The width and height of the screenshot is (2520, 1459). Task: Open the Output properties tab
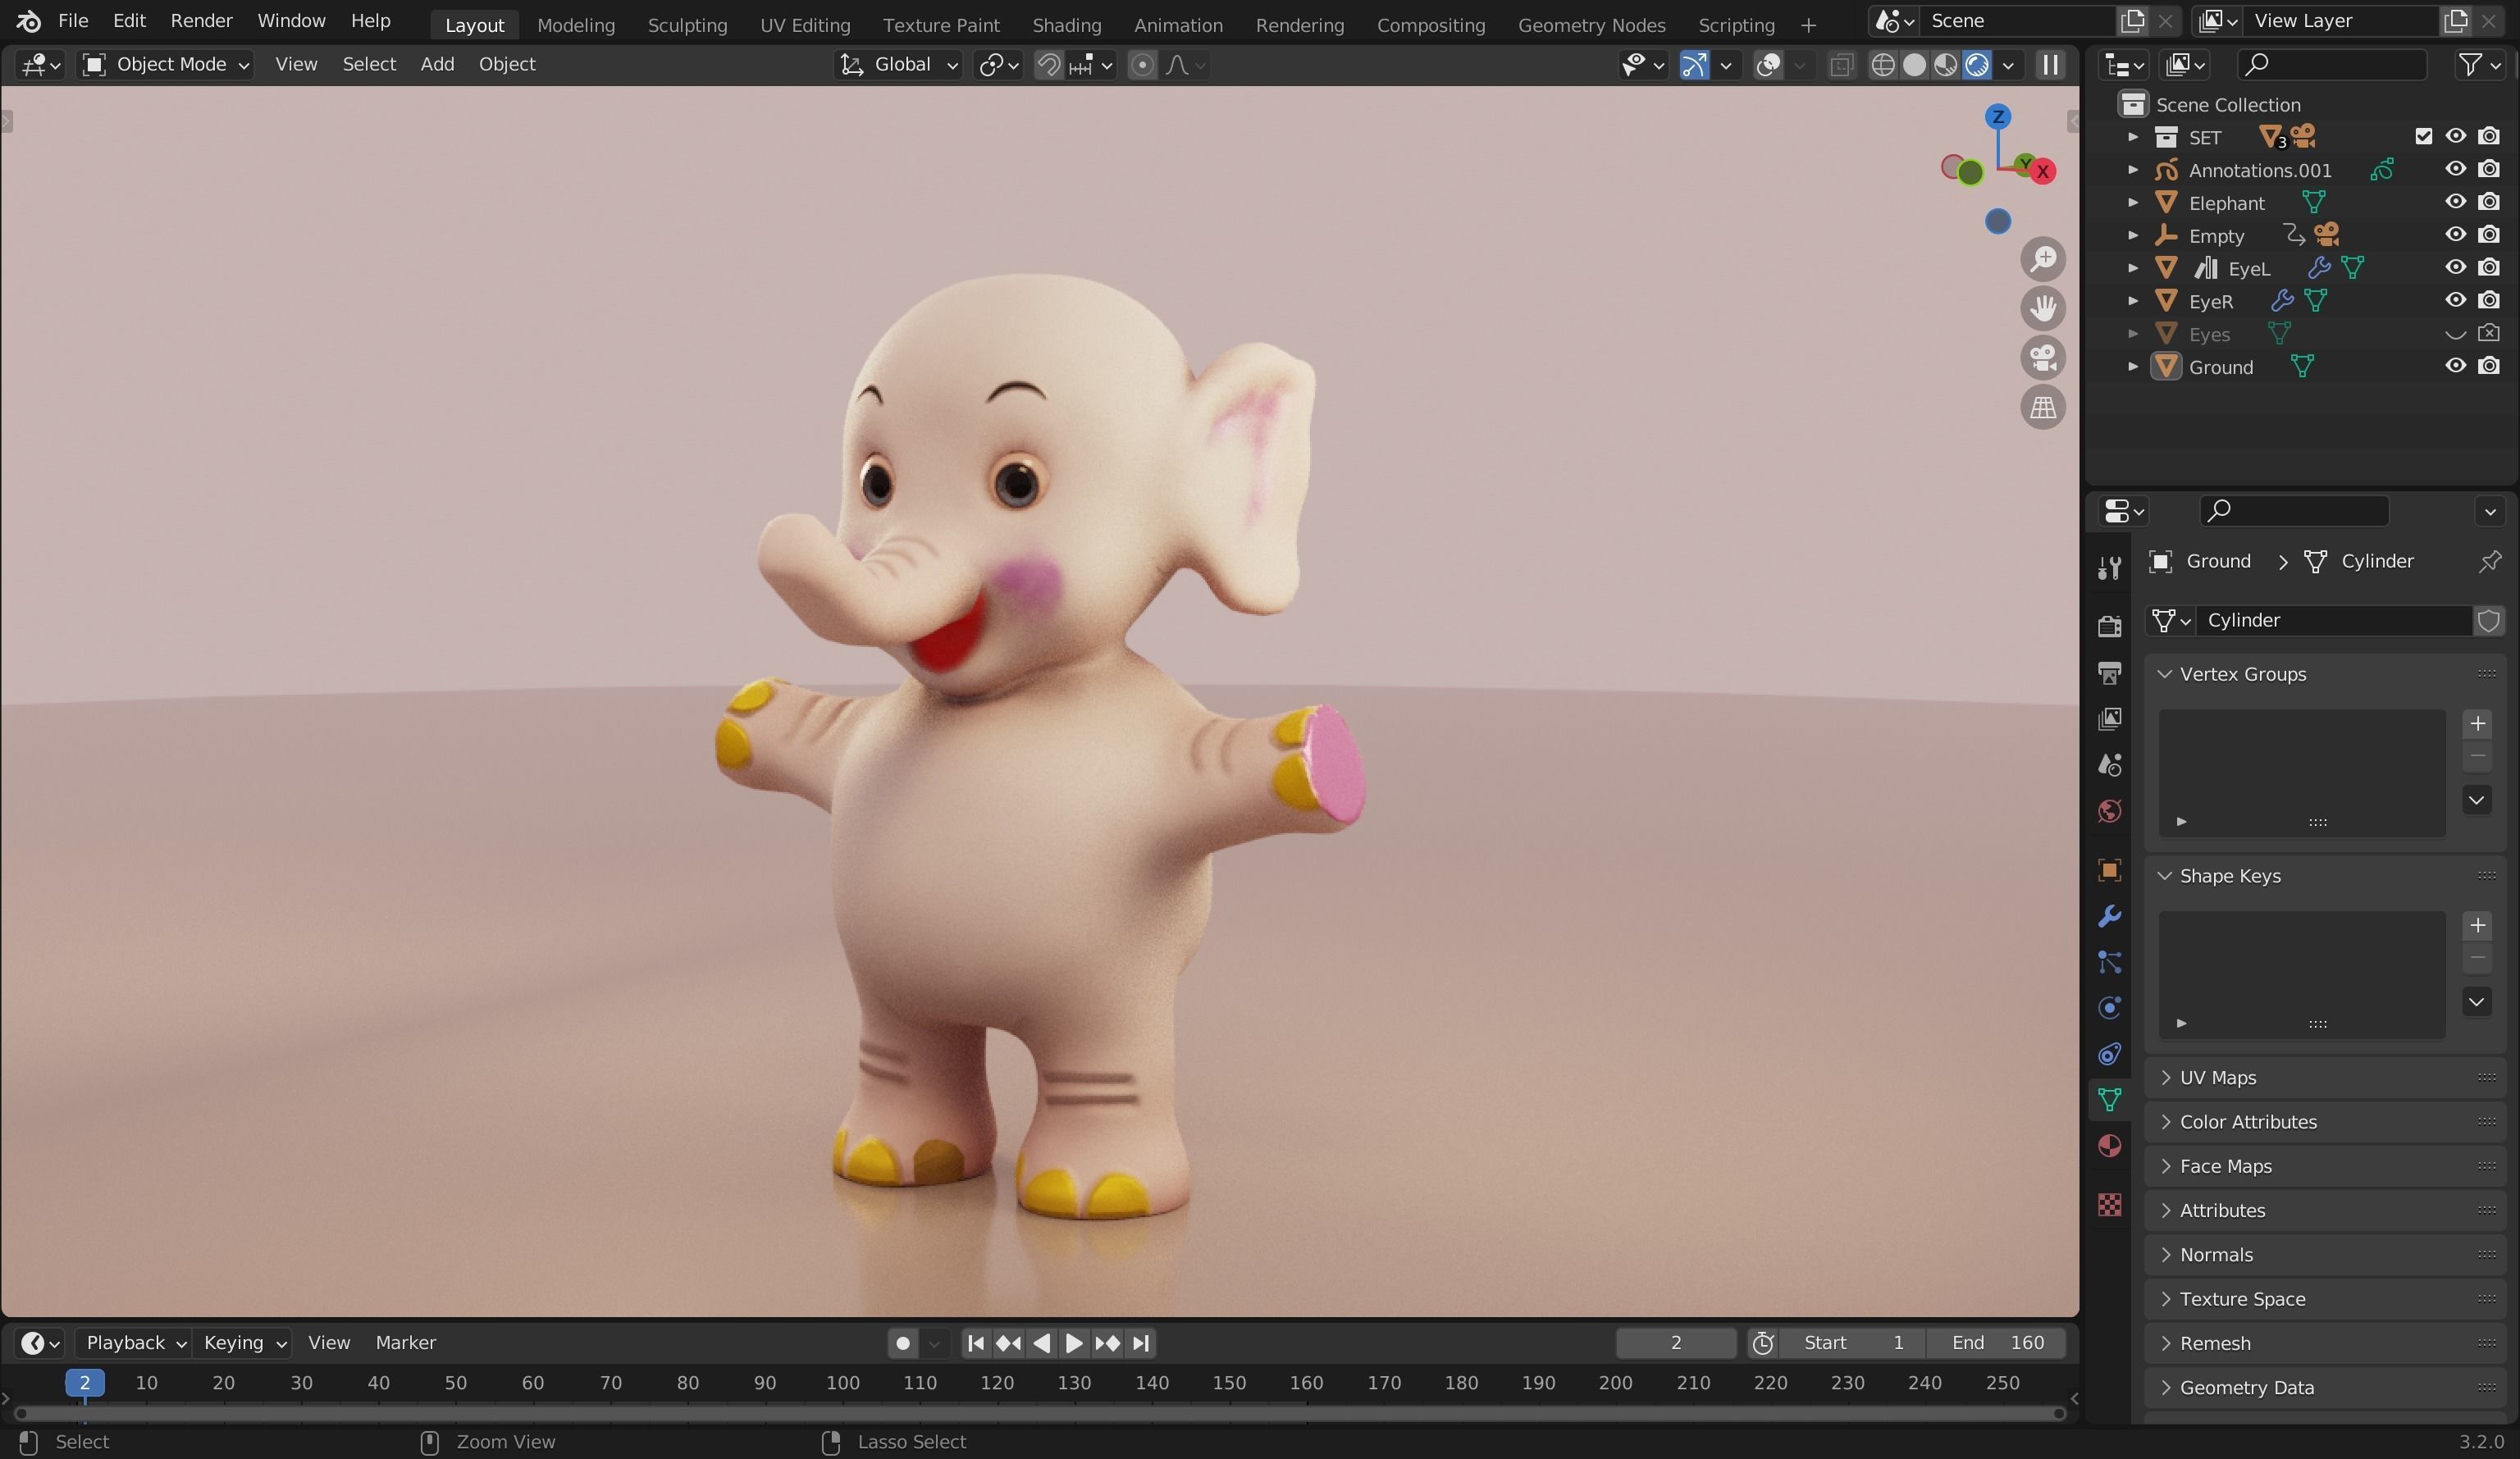[2109, 673]
